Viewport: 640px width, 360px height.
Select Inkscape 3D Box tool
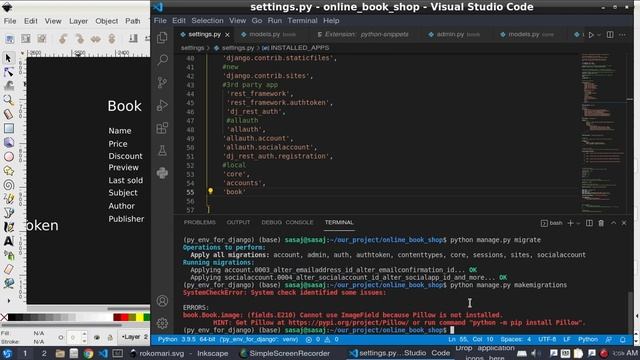click(8, 142)
